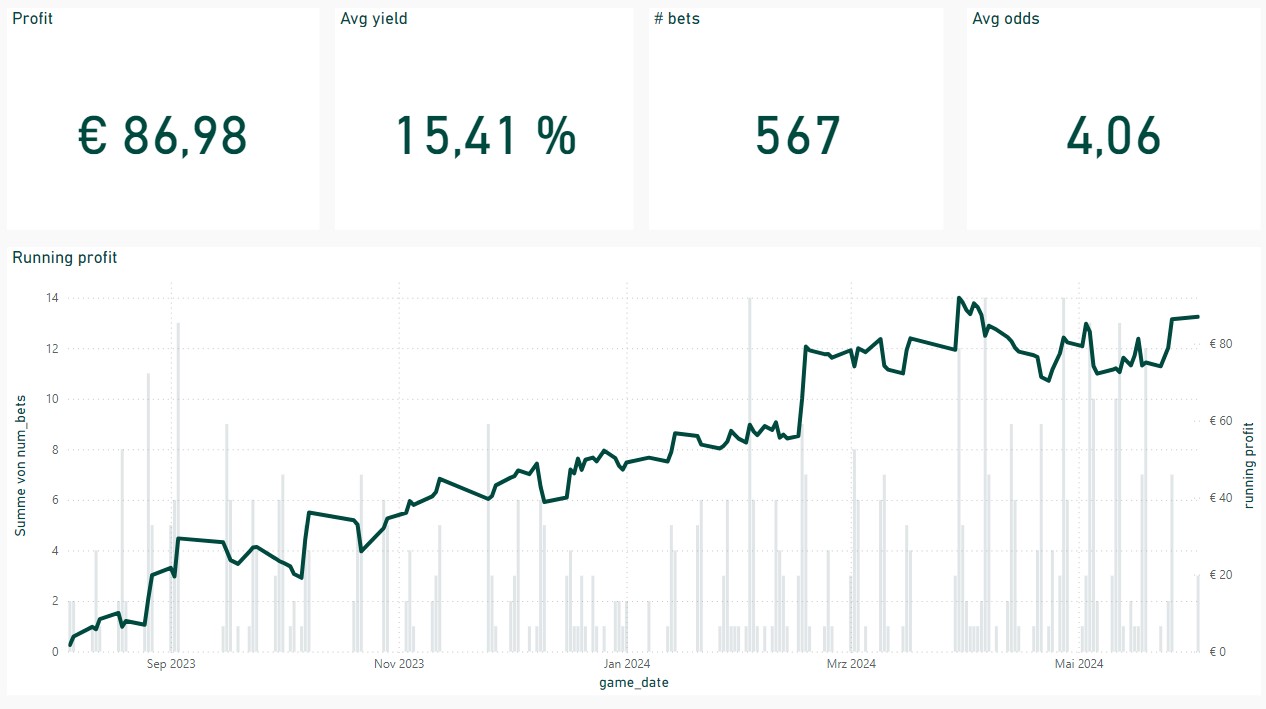Select the Avg yield 15,41 % card value
Image resolution: width=1266 pixels, height=709 pixels.
[x=486, y=136]
